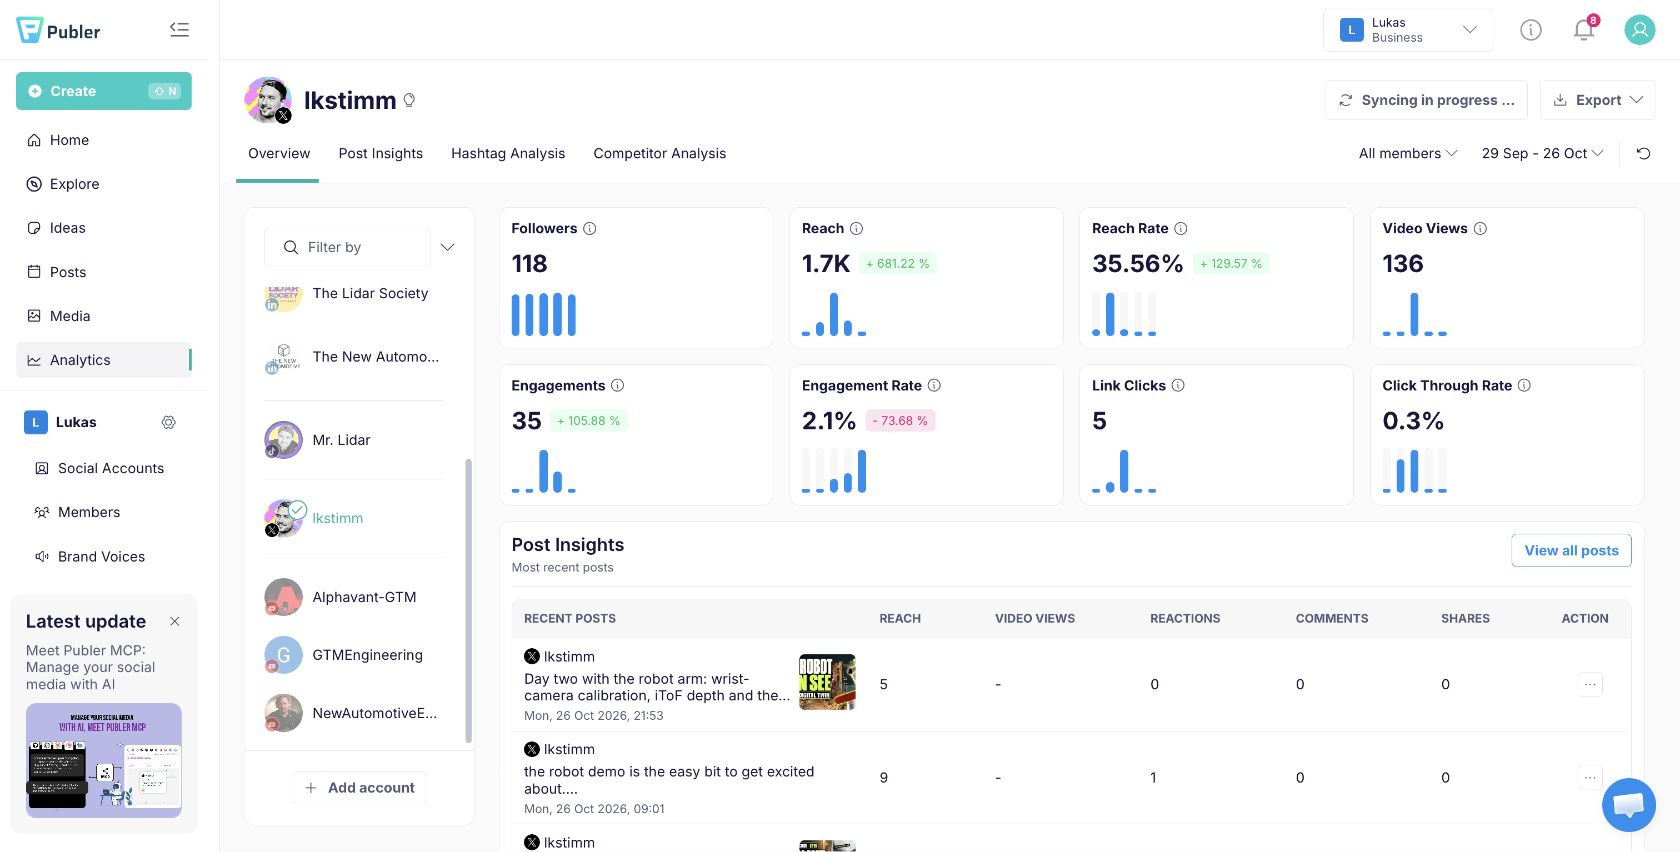The height and width of the screenshot is (852, 1680).
Task: Open the user profile avatar
Action: 1639,30
